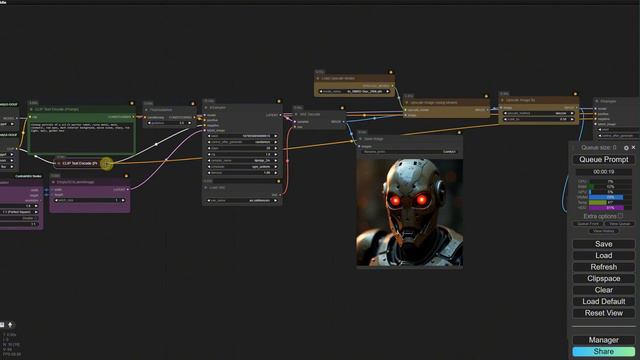Open the ComfyUI Manager
Viewport: 640px width, 360px height.
tap(604, 340)
